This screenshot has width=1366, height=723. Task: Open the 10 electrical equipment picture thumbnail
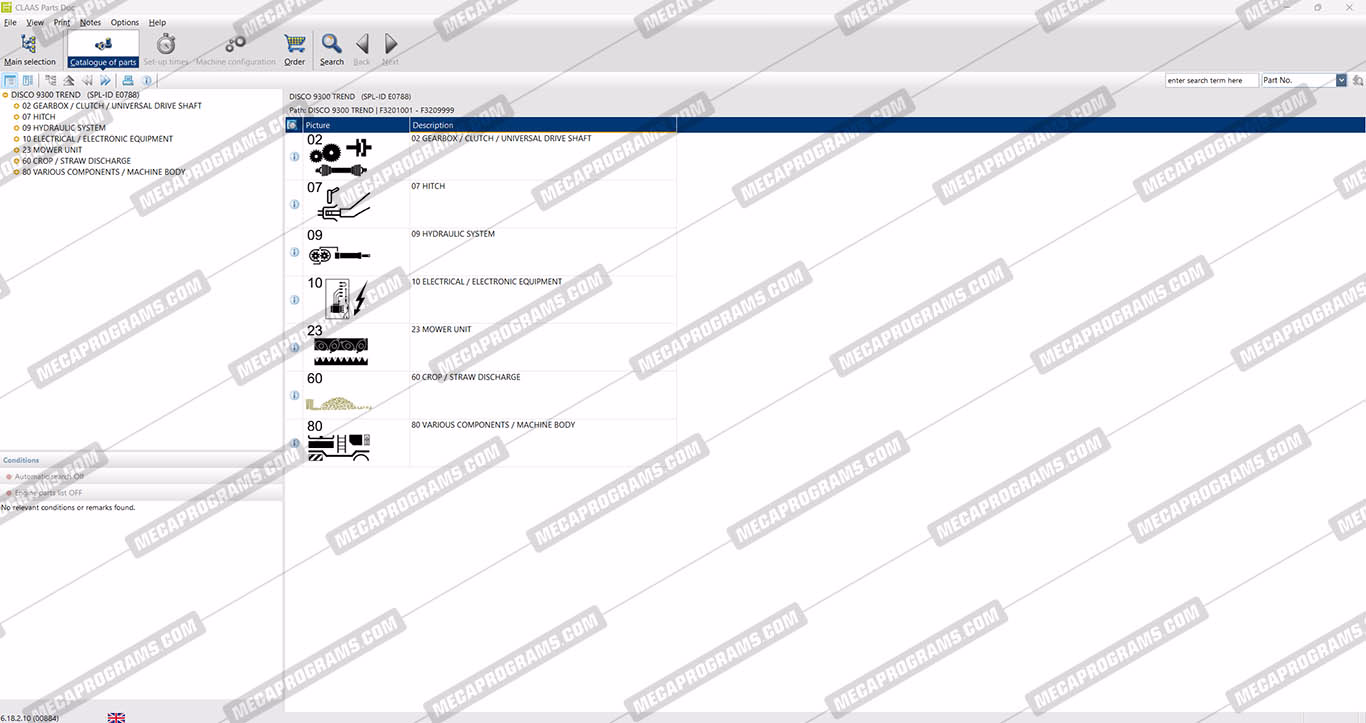(x=338, y=298)
